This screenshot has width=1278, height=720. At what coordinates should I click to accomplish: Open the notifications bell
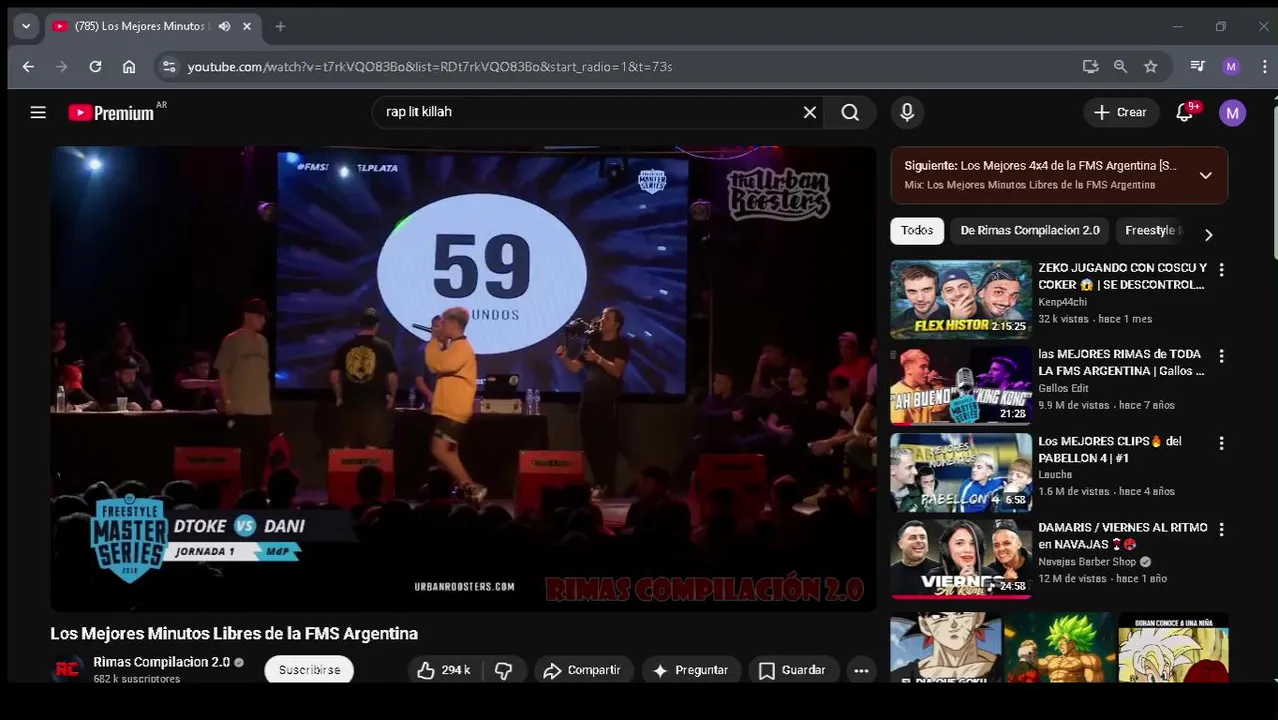(x=1184, y=112)
